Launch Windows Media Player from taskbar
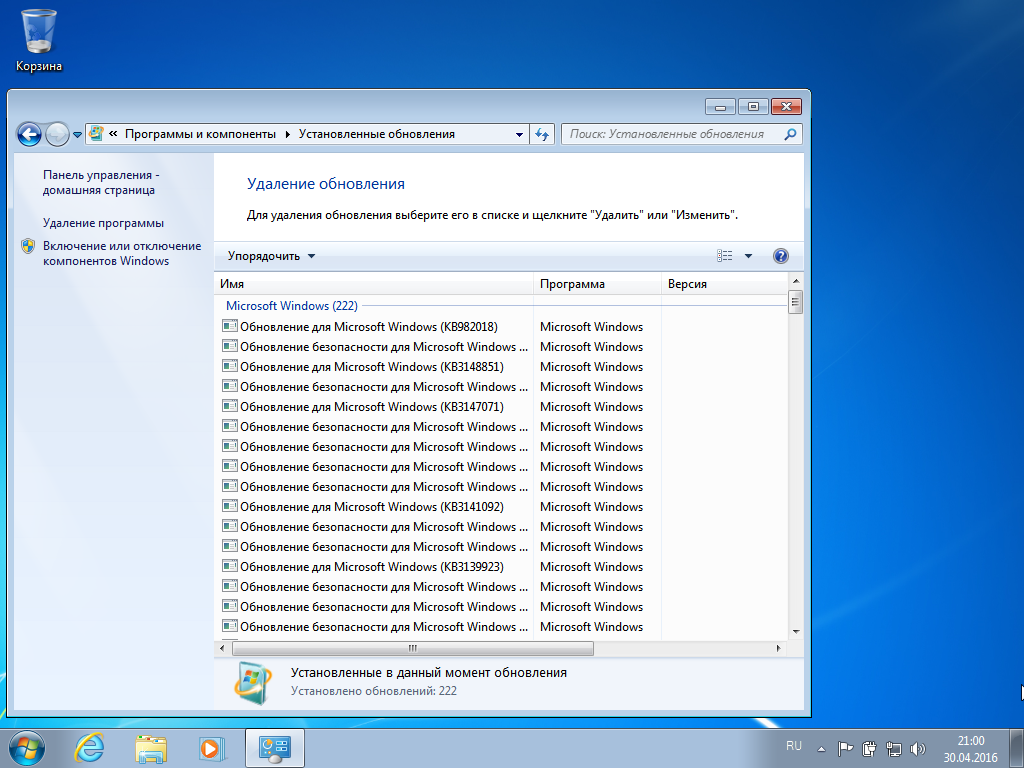 pos(212,748)
